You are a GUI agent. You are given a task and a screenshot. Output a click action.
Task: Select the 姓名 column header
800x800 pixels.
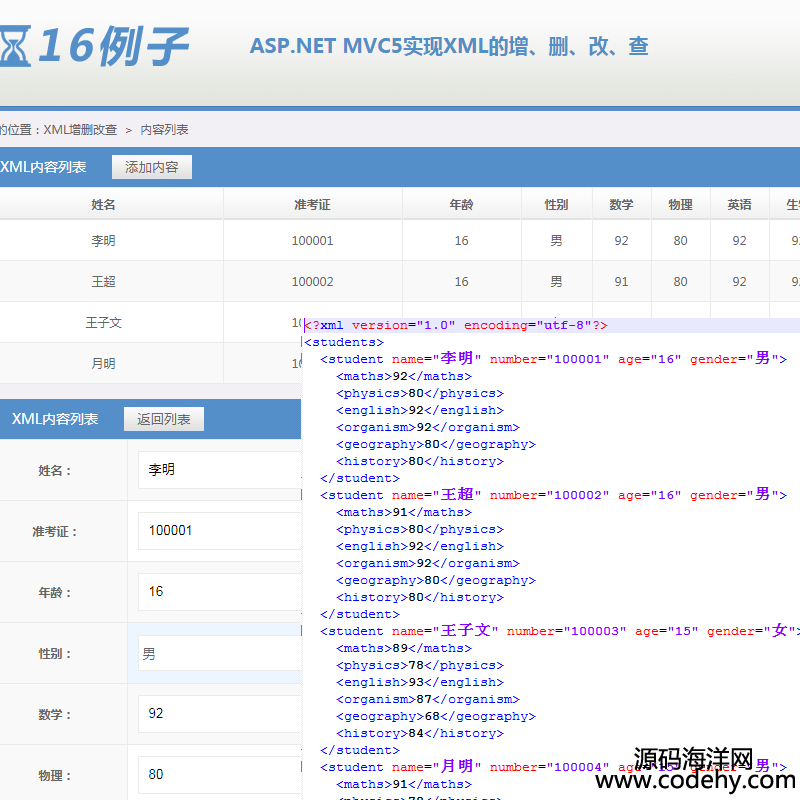tap(103, 205)
